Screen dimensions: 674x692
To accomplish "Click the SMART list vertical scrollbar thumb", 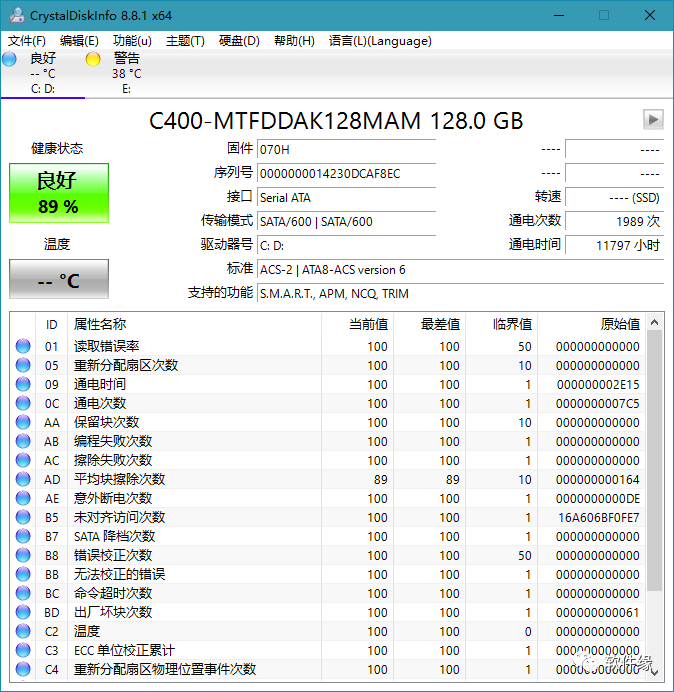I will [x=655, y=461].
